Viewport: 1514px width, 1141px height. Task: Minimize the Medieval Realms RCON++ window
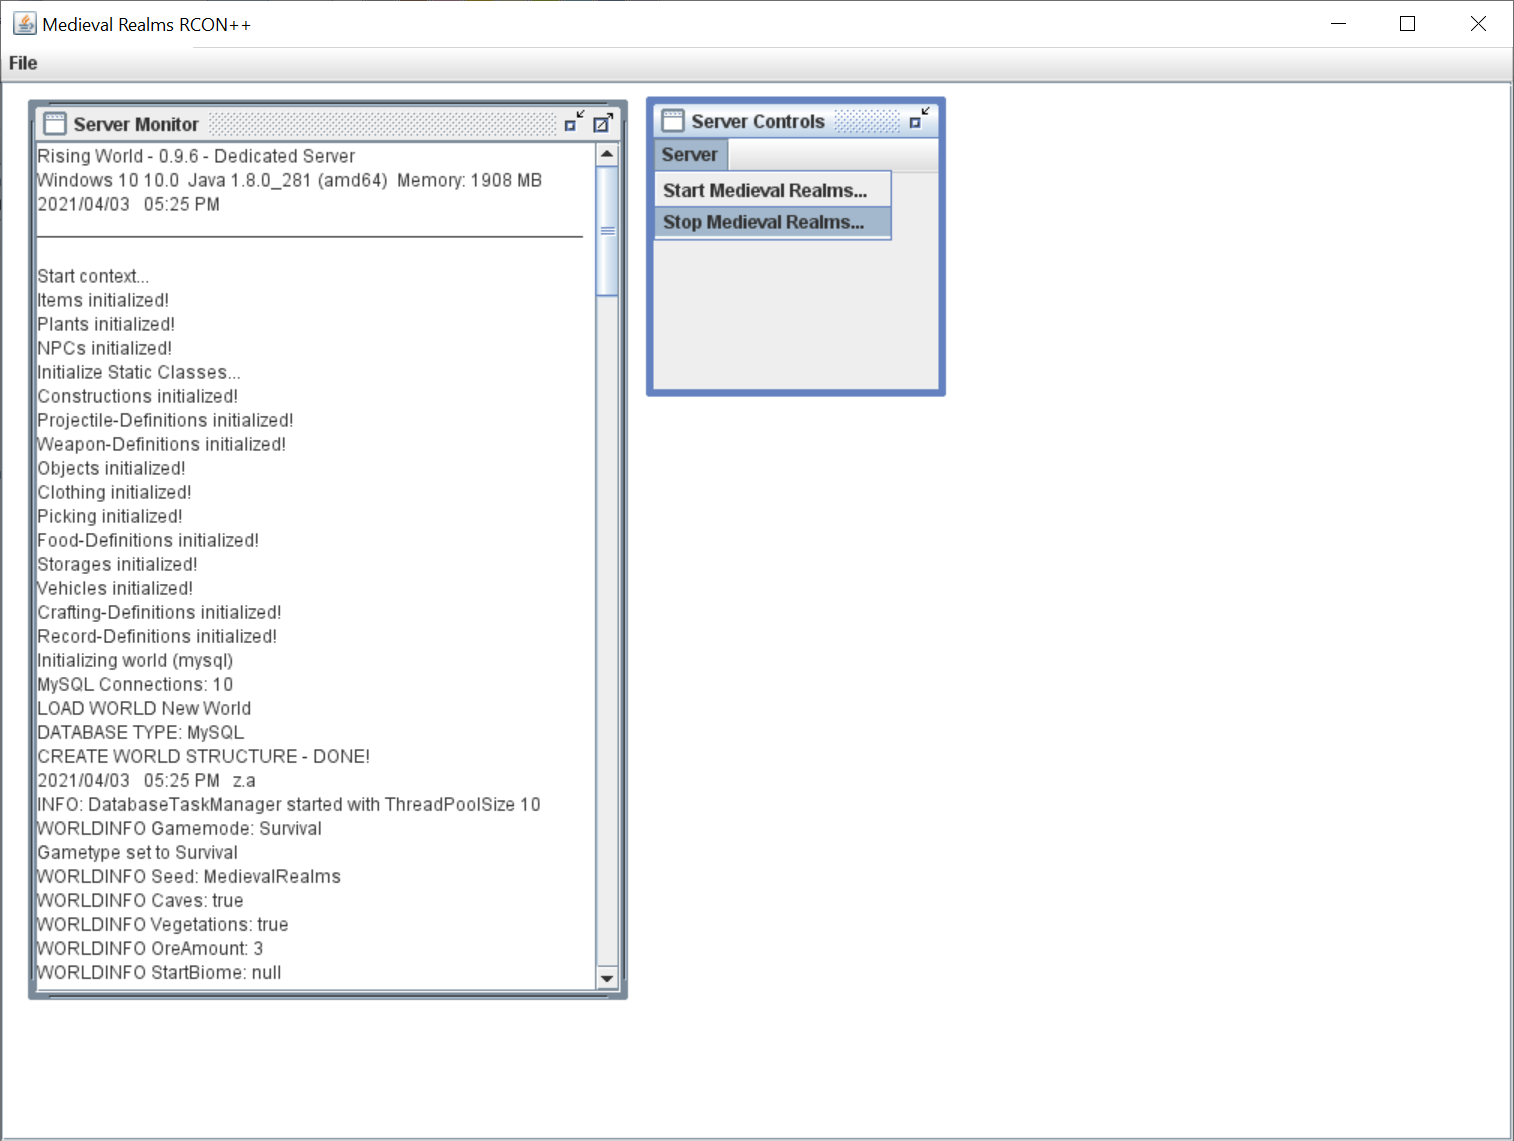tap(1338, 24)
